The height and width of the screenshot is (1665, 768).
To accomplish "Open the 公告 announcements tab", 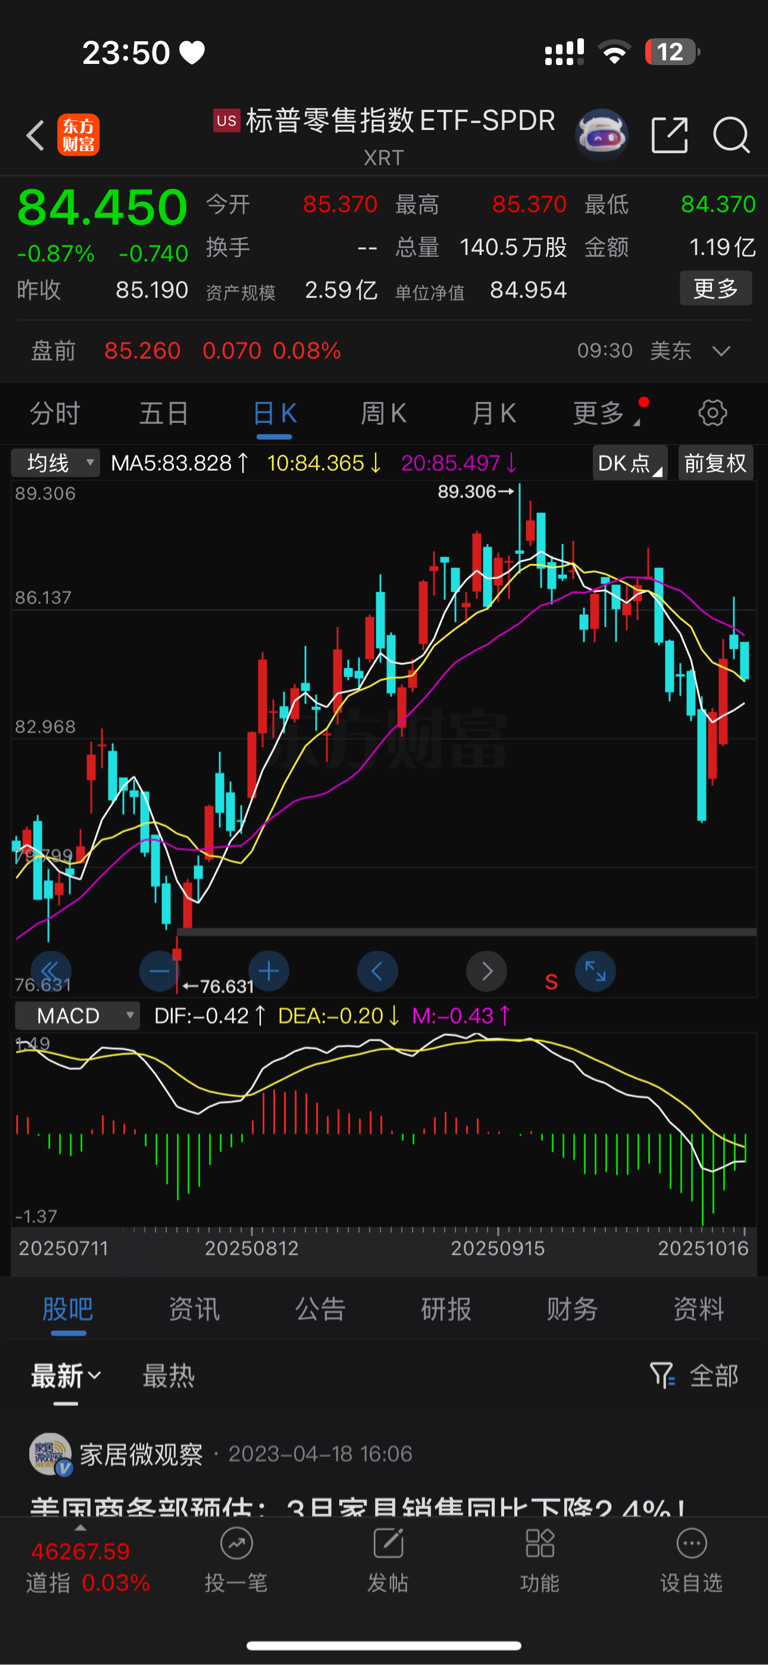I will [320, 1309].
